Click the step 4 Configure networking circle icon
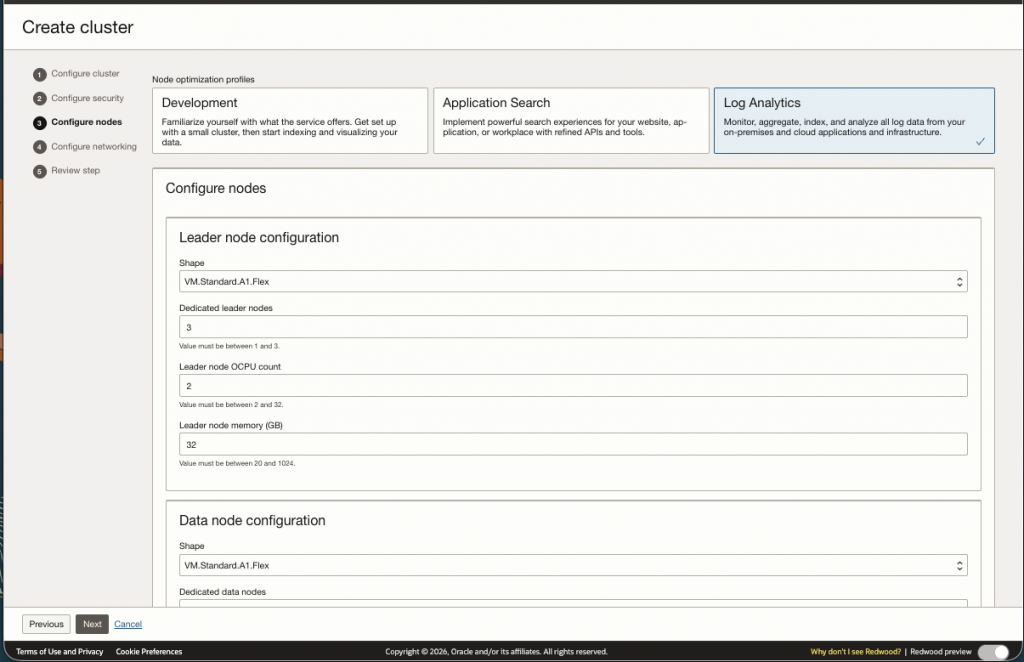Viewport: 1024px width, 662px height. tap(39, 147)
